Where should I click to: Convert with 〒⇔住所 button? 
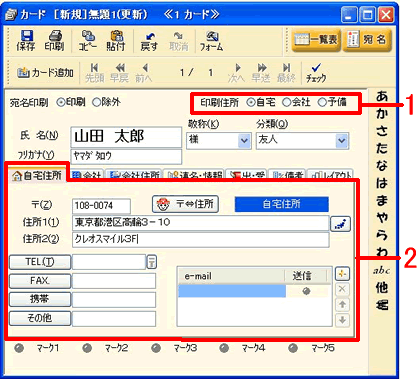click(185, 204)
